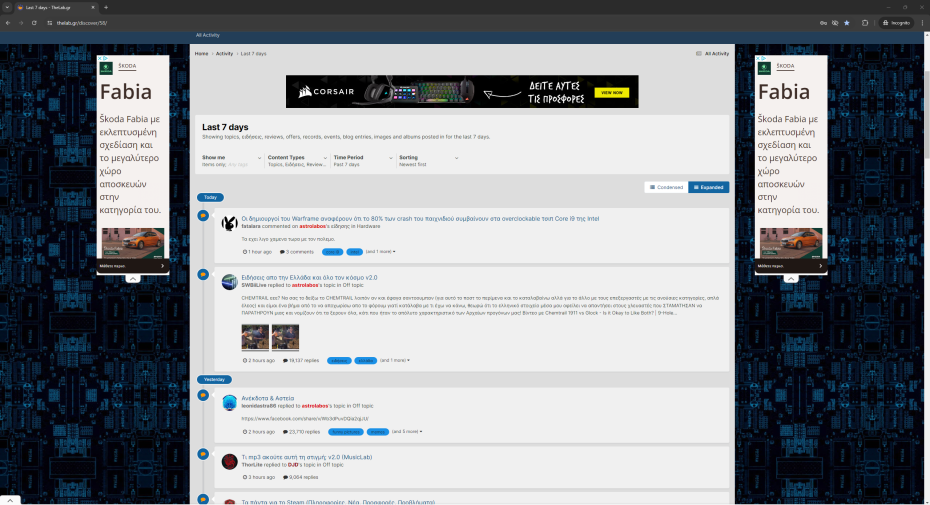Click the address bar URL thelab.gr/discover/58/
Screen dimensions: 930x505
82,23
